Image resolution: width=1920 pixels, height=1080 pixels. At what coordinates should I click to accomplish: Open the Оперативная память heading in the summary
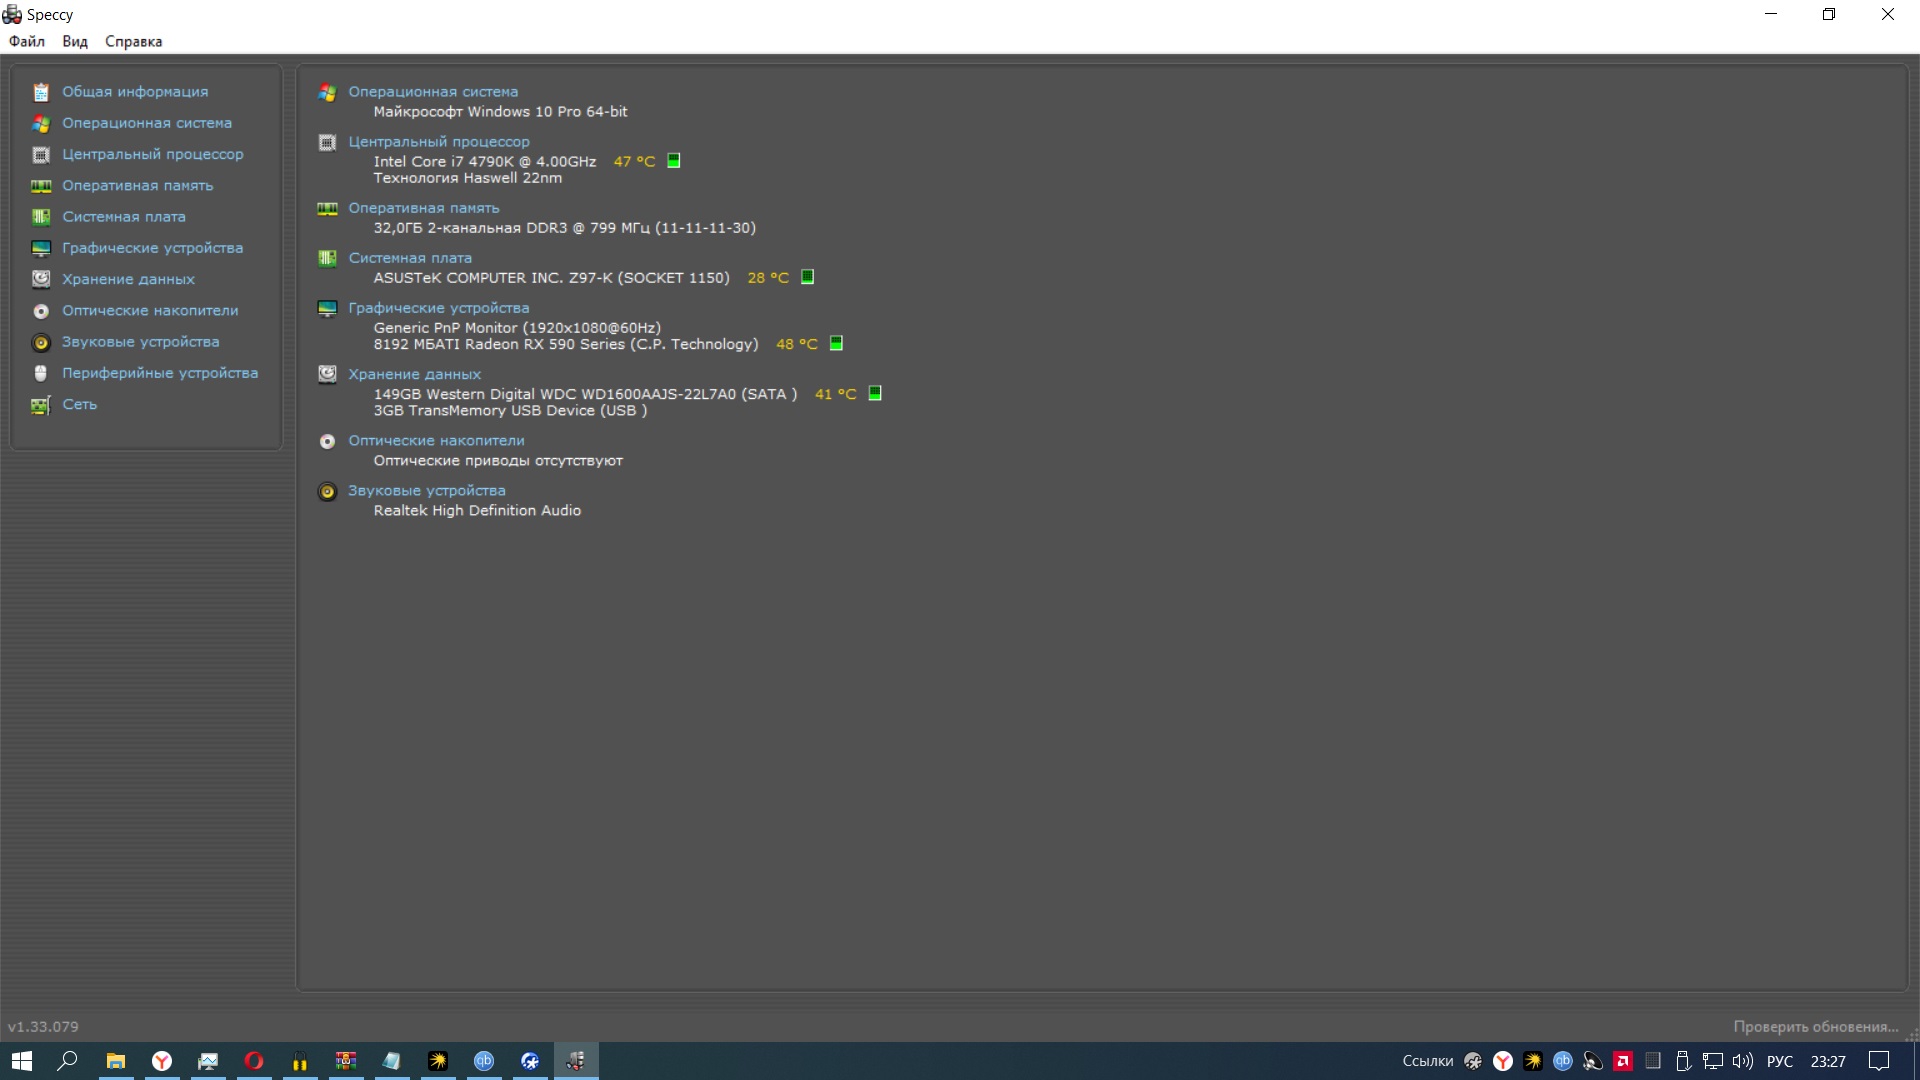click(423, 208)
